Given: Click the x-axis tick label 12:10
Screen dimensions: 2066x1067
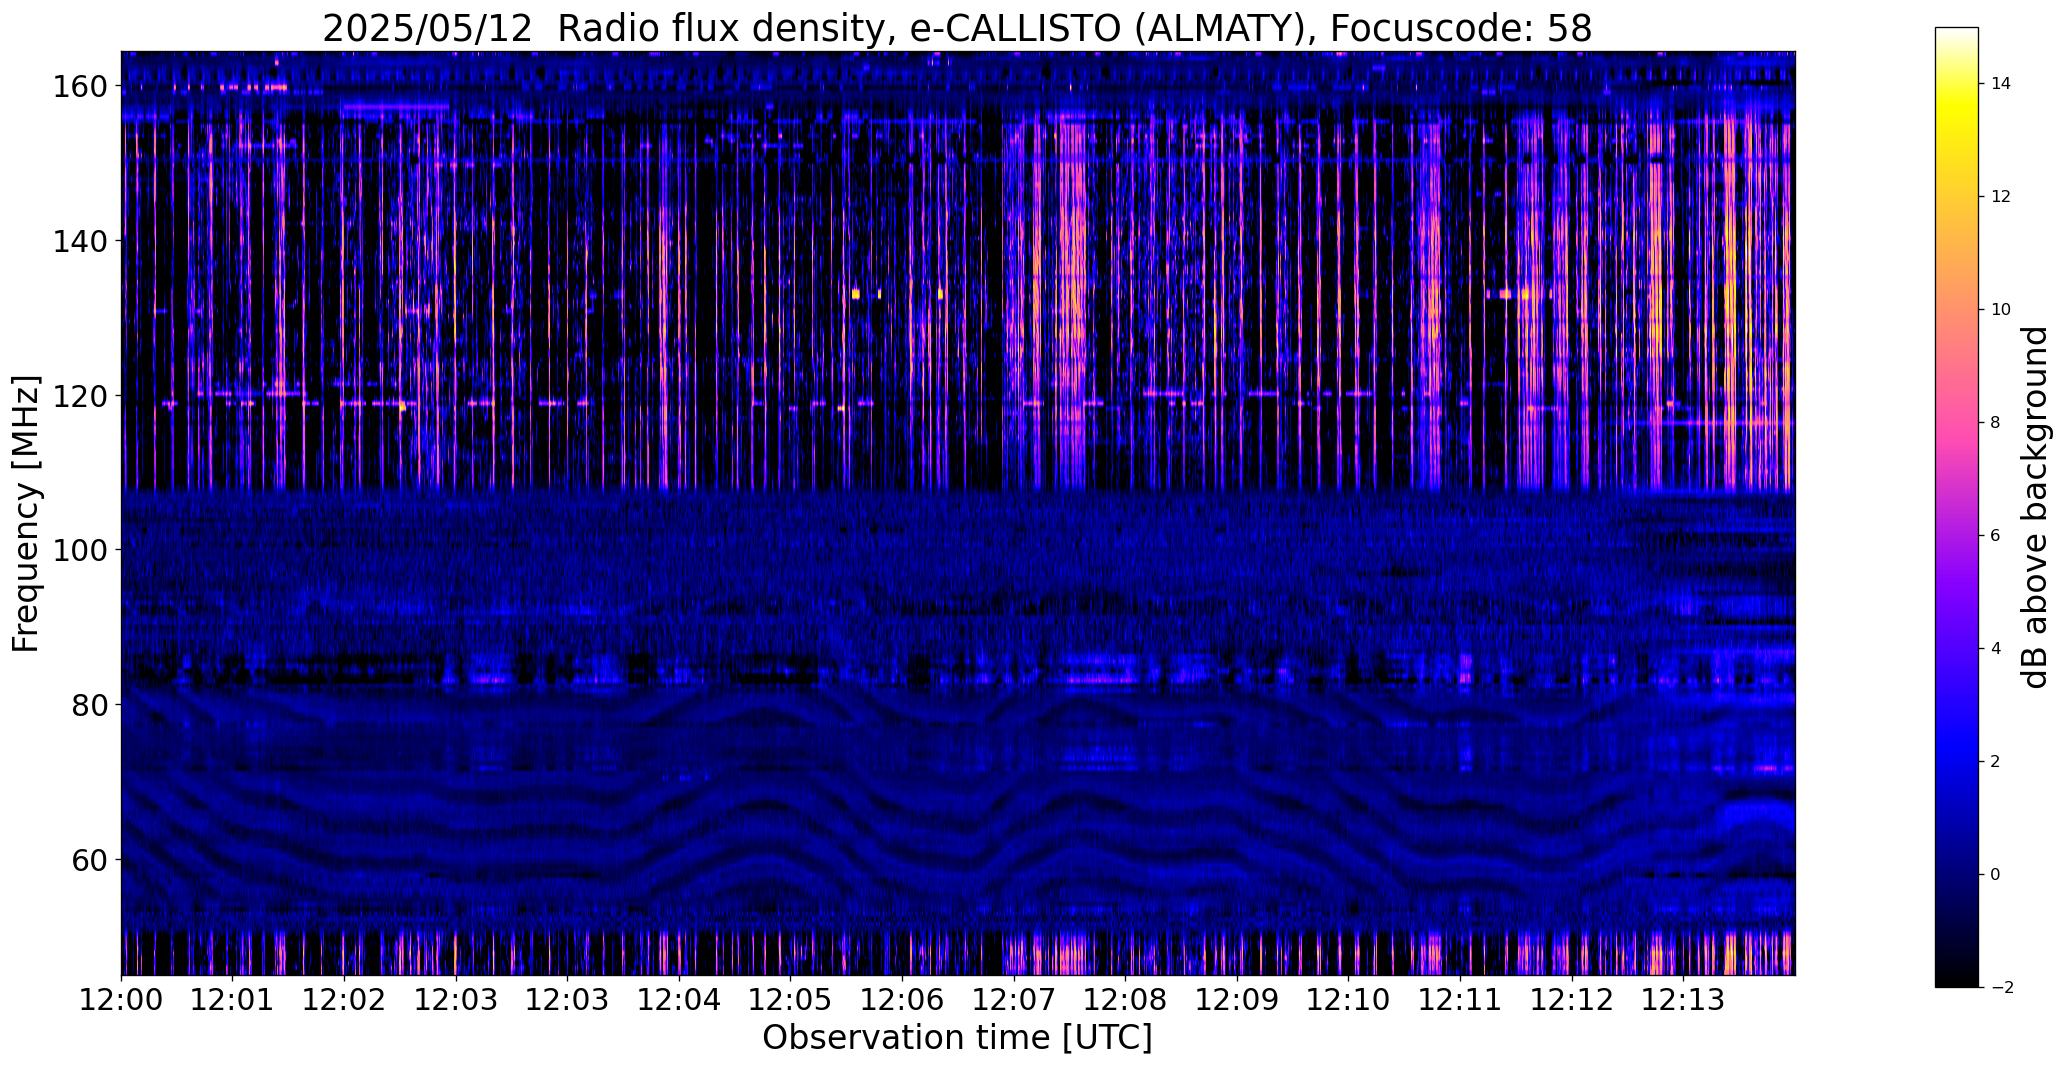Looking at the screenshot, I should [1348, 1000].
